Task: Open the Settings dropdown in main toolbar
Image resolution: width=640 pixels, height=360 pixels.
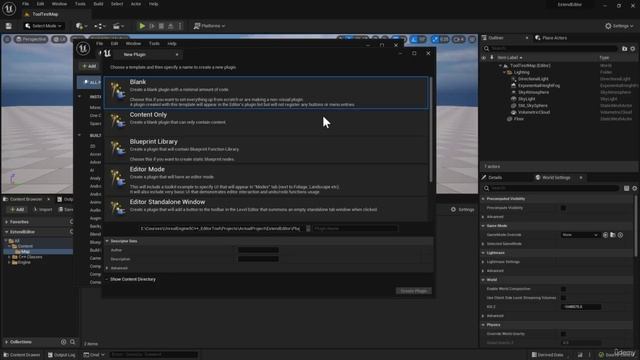Action: (620, 26)
